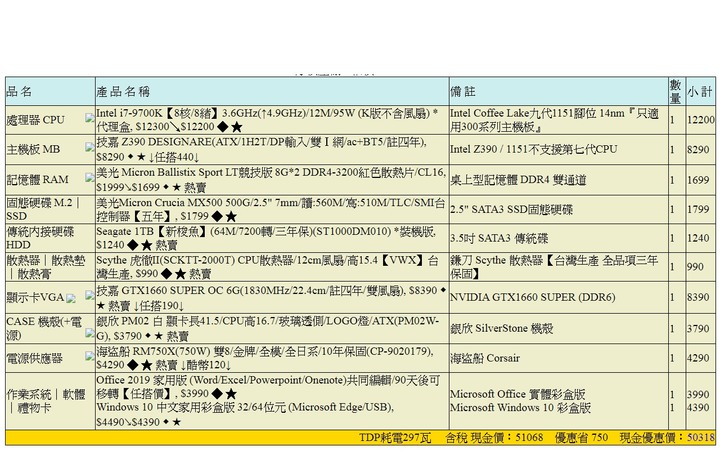This screenshot has width=720, height=455.
Task: Click the 鐮刀 Scythe 散熱器 remark
Action: coord(554,267)
